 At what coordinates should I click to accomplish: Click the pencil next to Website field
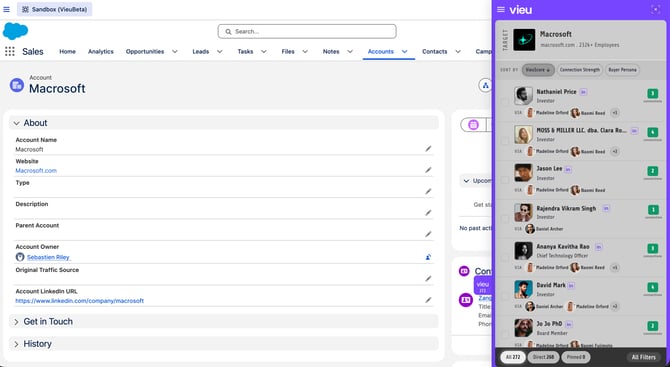428,170
